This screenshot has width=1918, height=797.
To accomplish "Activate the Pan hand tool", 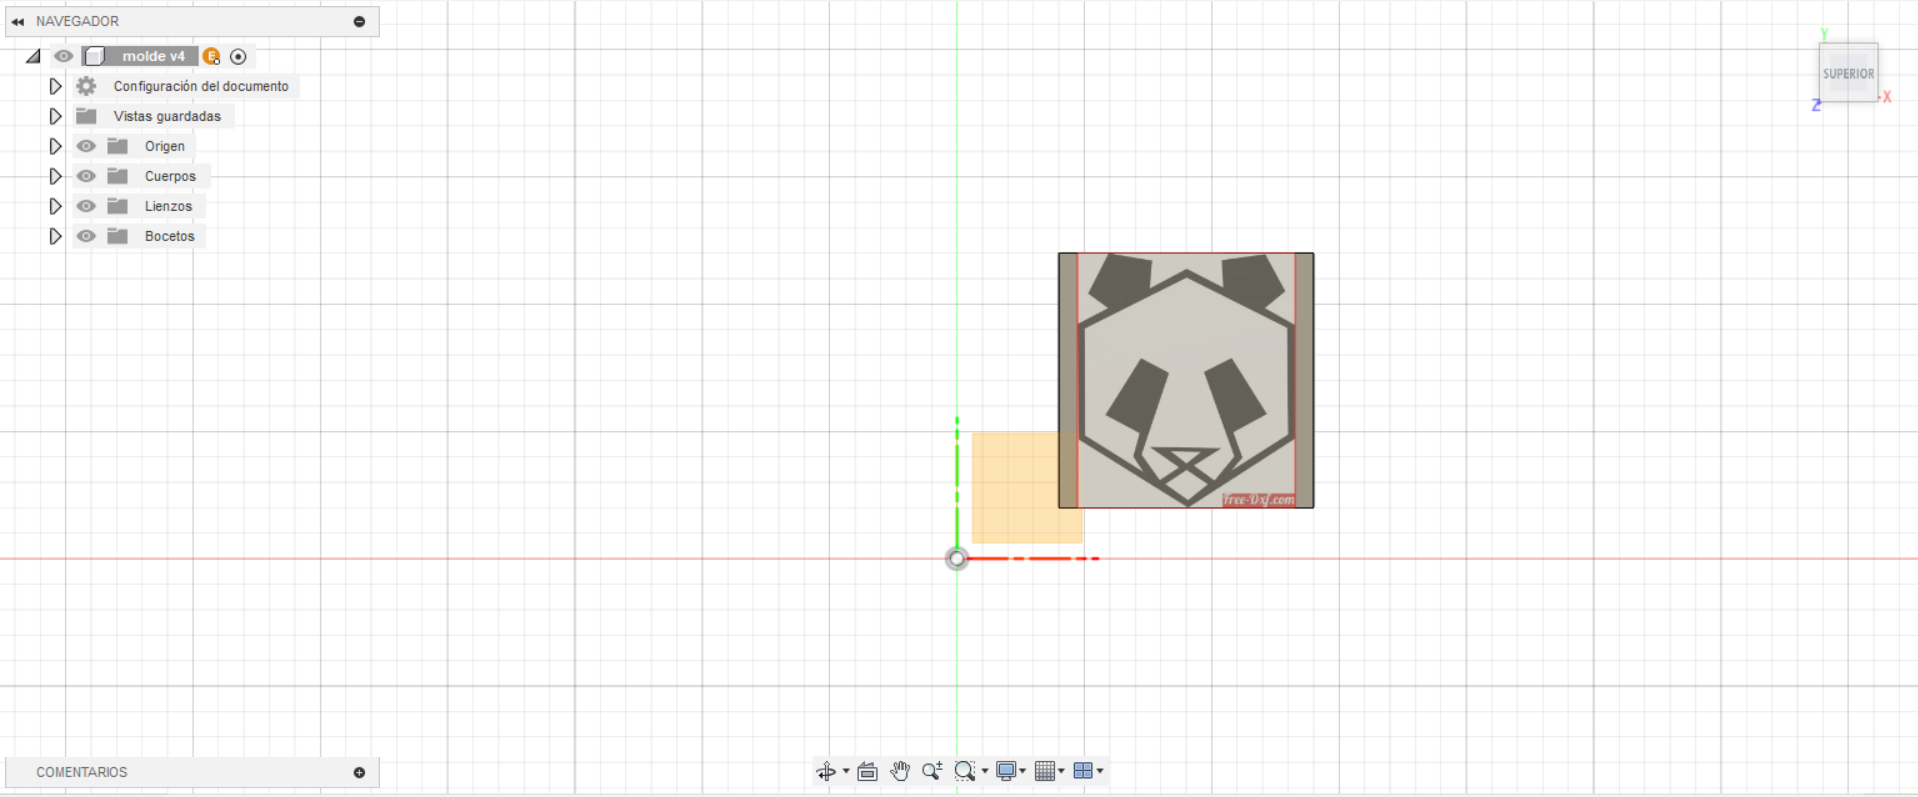I will (x=900, y=771).
